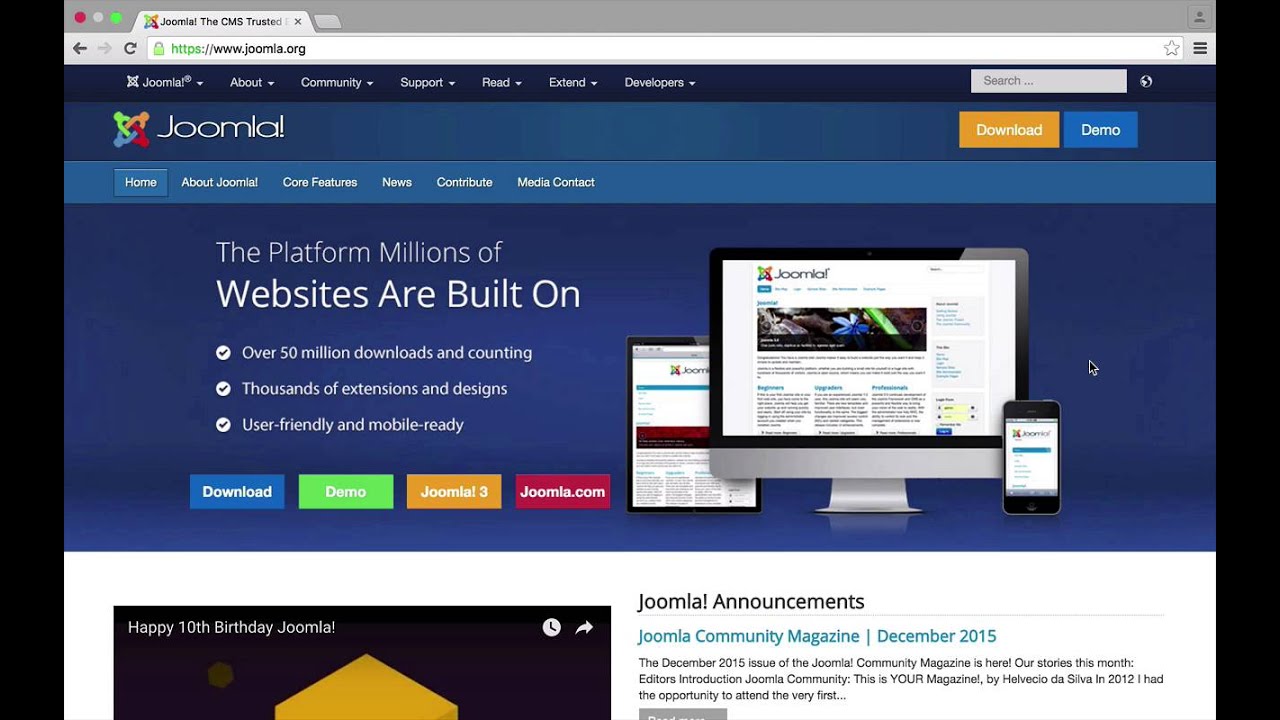Click the orange Joomla! 3 button
The width and height of the screenshot is (1280, 720).
pyautogui.click(x=454, y=491)
